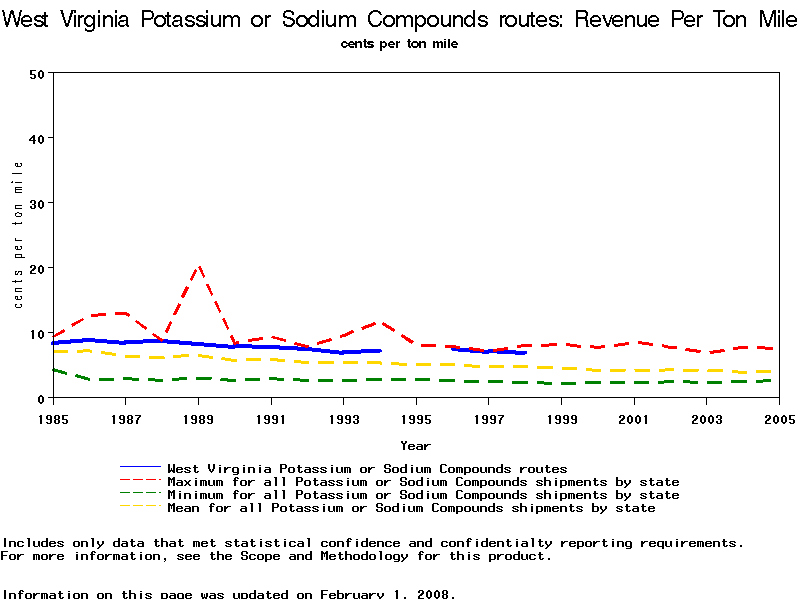Click the chart title about West Virginia routes
800x600 pixels.
tap(400, 20)
